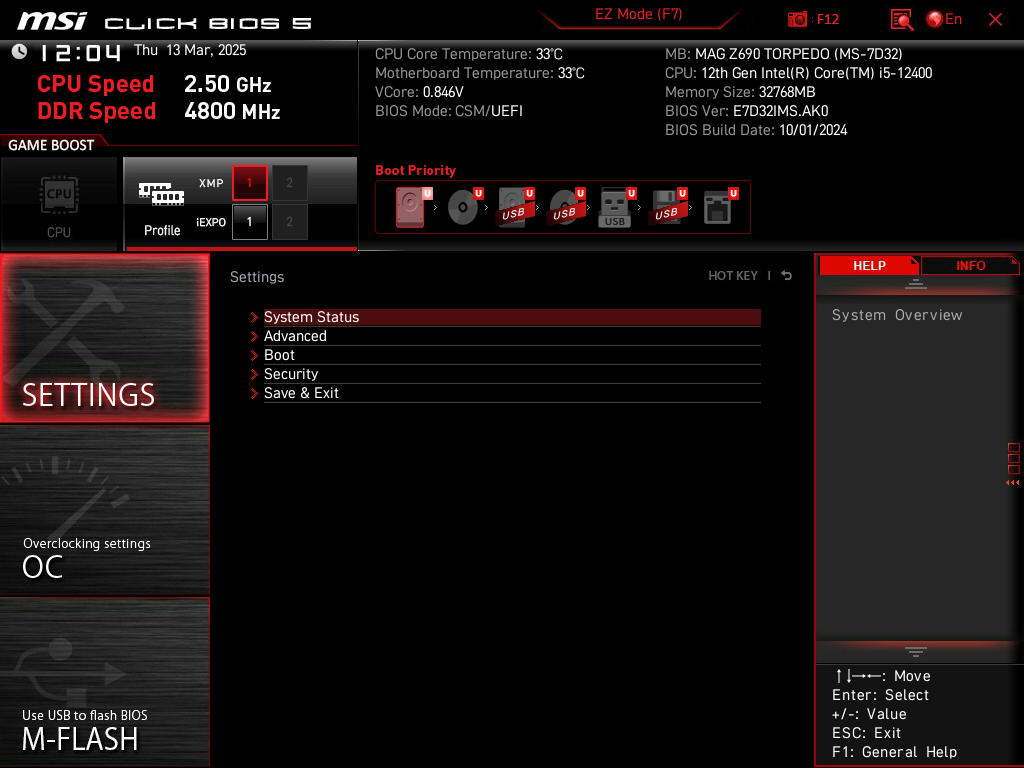Enable iEXPO profile 1
1024x768 pixels.
[249, 222]
